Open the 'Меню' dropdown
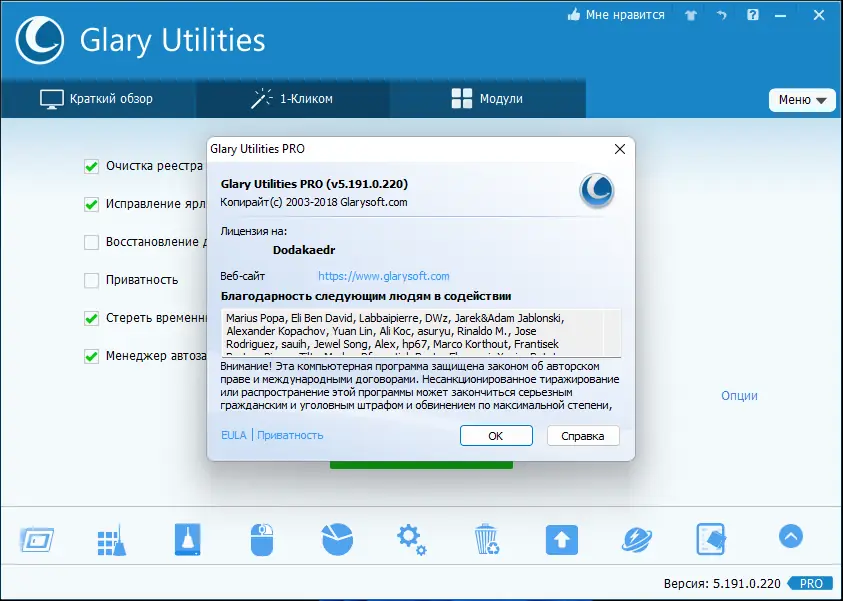The height and width of the screenshot is (601, 843). (802, 100)
